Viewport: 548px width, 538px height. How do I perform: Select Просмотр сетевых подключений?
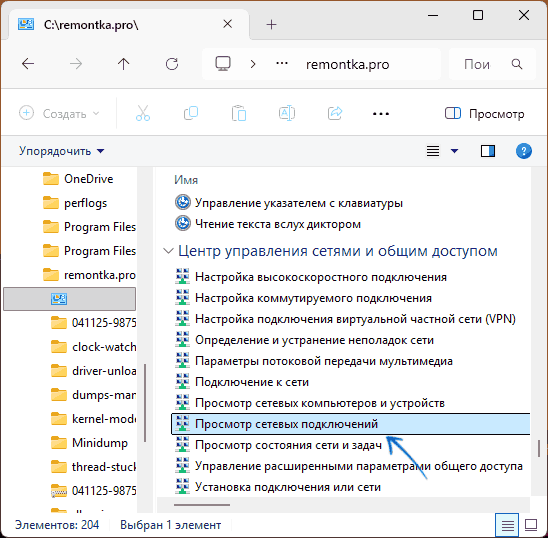(x=351, y=424)
